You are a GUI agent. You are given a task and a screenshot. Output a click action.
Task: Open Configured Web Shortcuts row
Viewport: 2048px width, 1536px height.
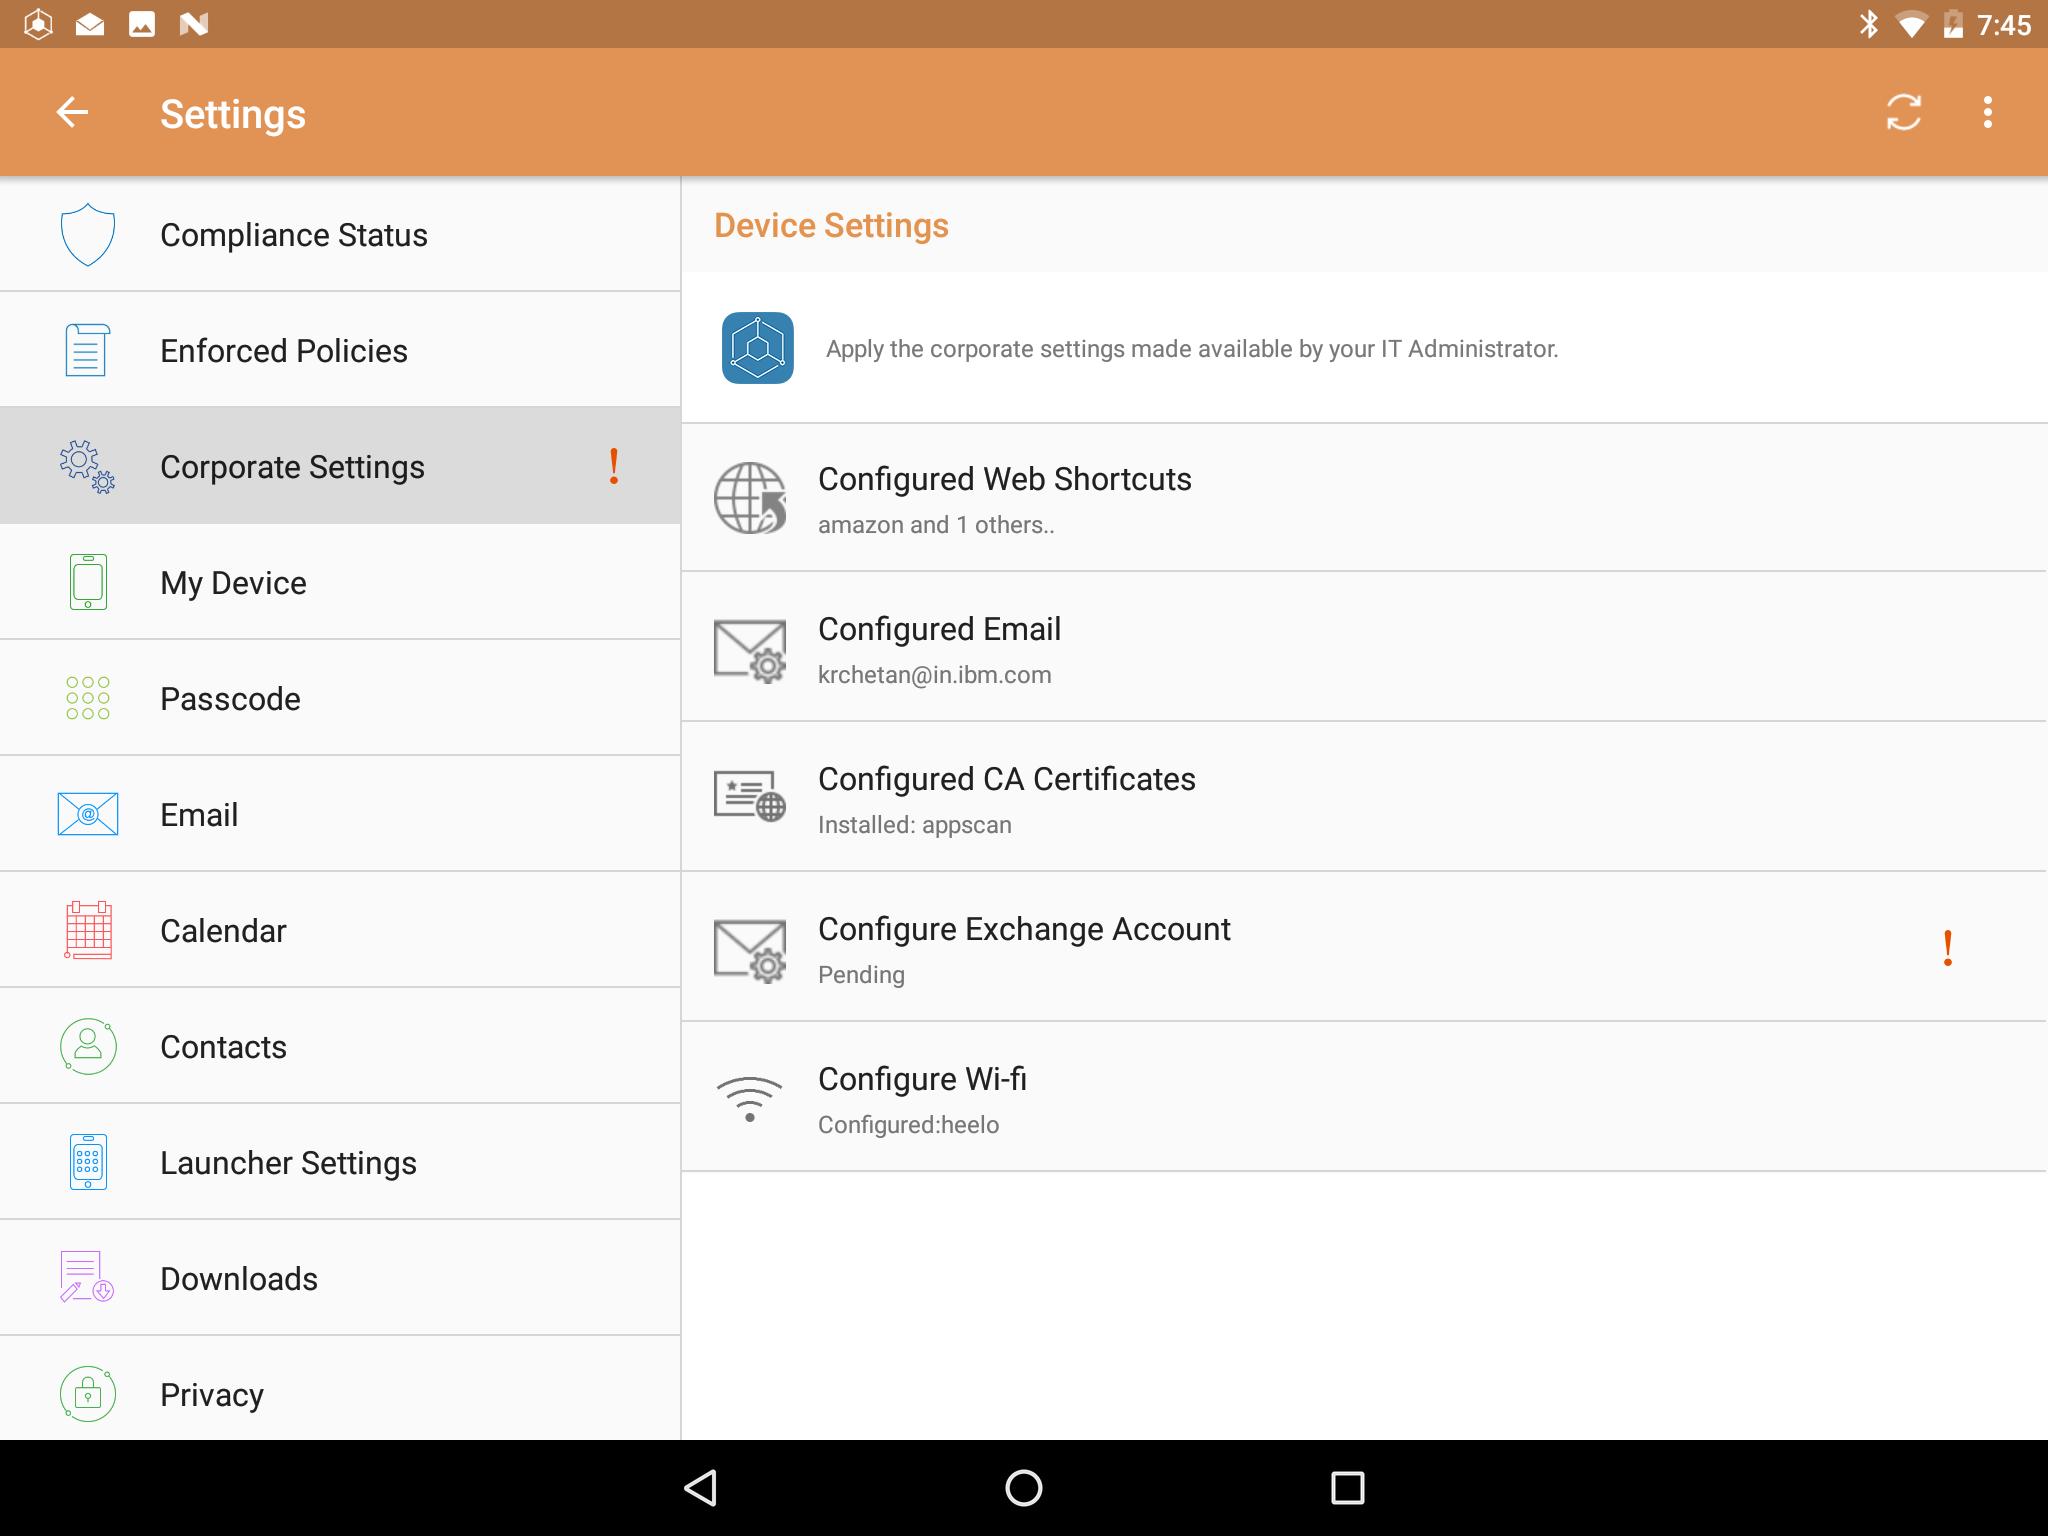click(1365, 498)
